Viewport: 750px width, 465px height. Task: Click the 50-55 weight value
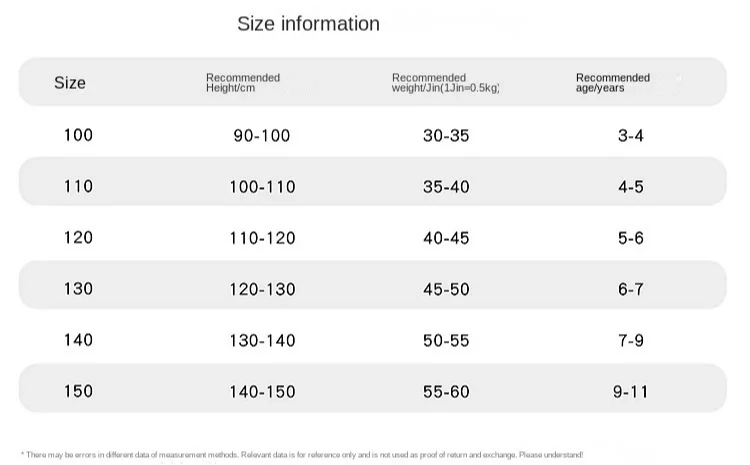[446, 341]
